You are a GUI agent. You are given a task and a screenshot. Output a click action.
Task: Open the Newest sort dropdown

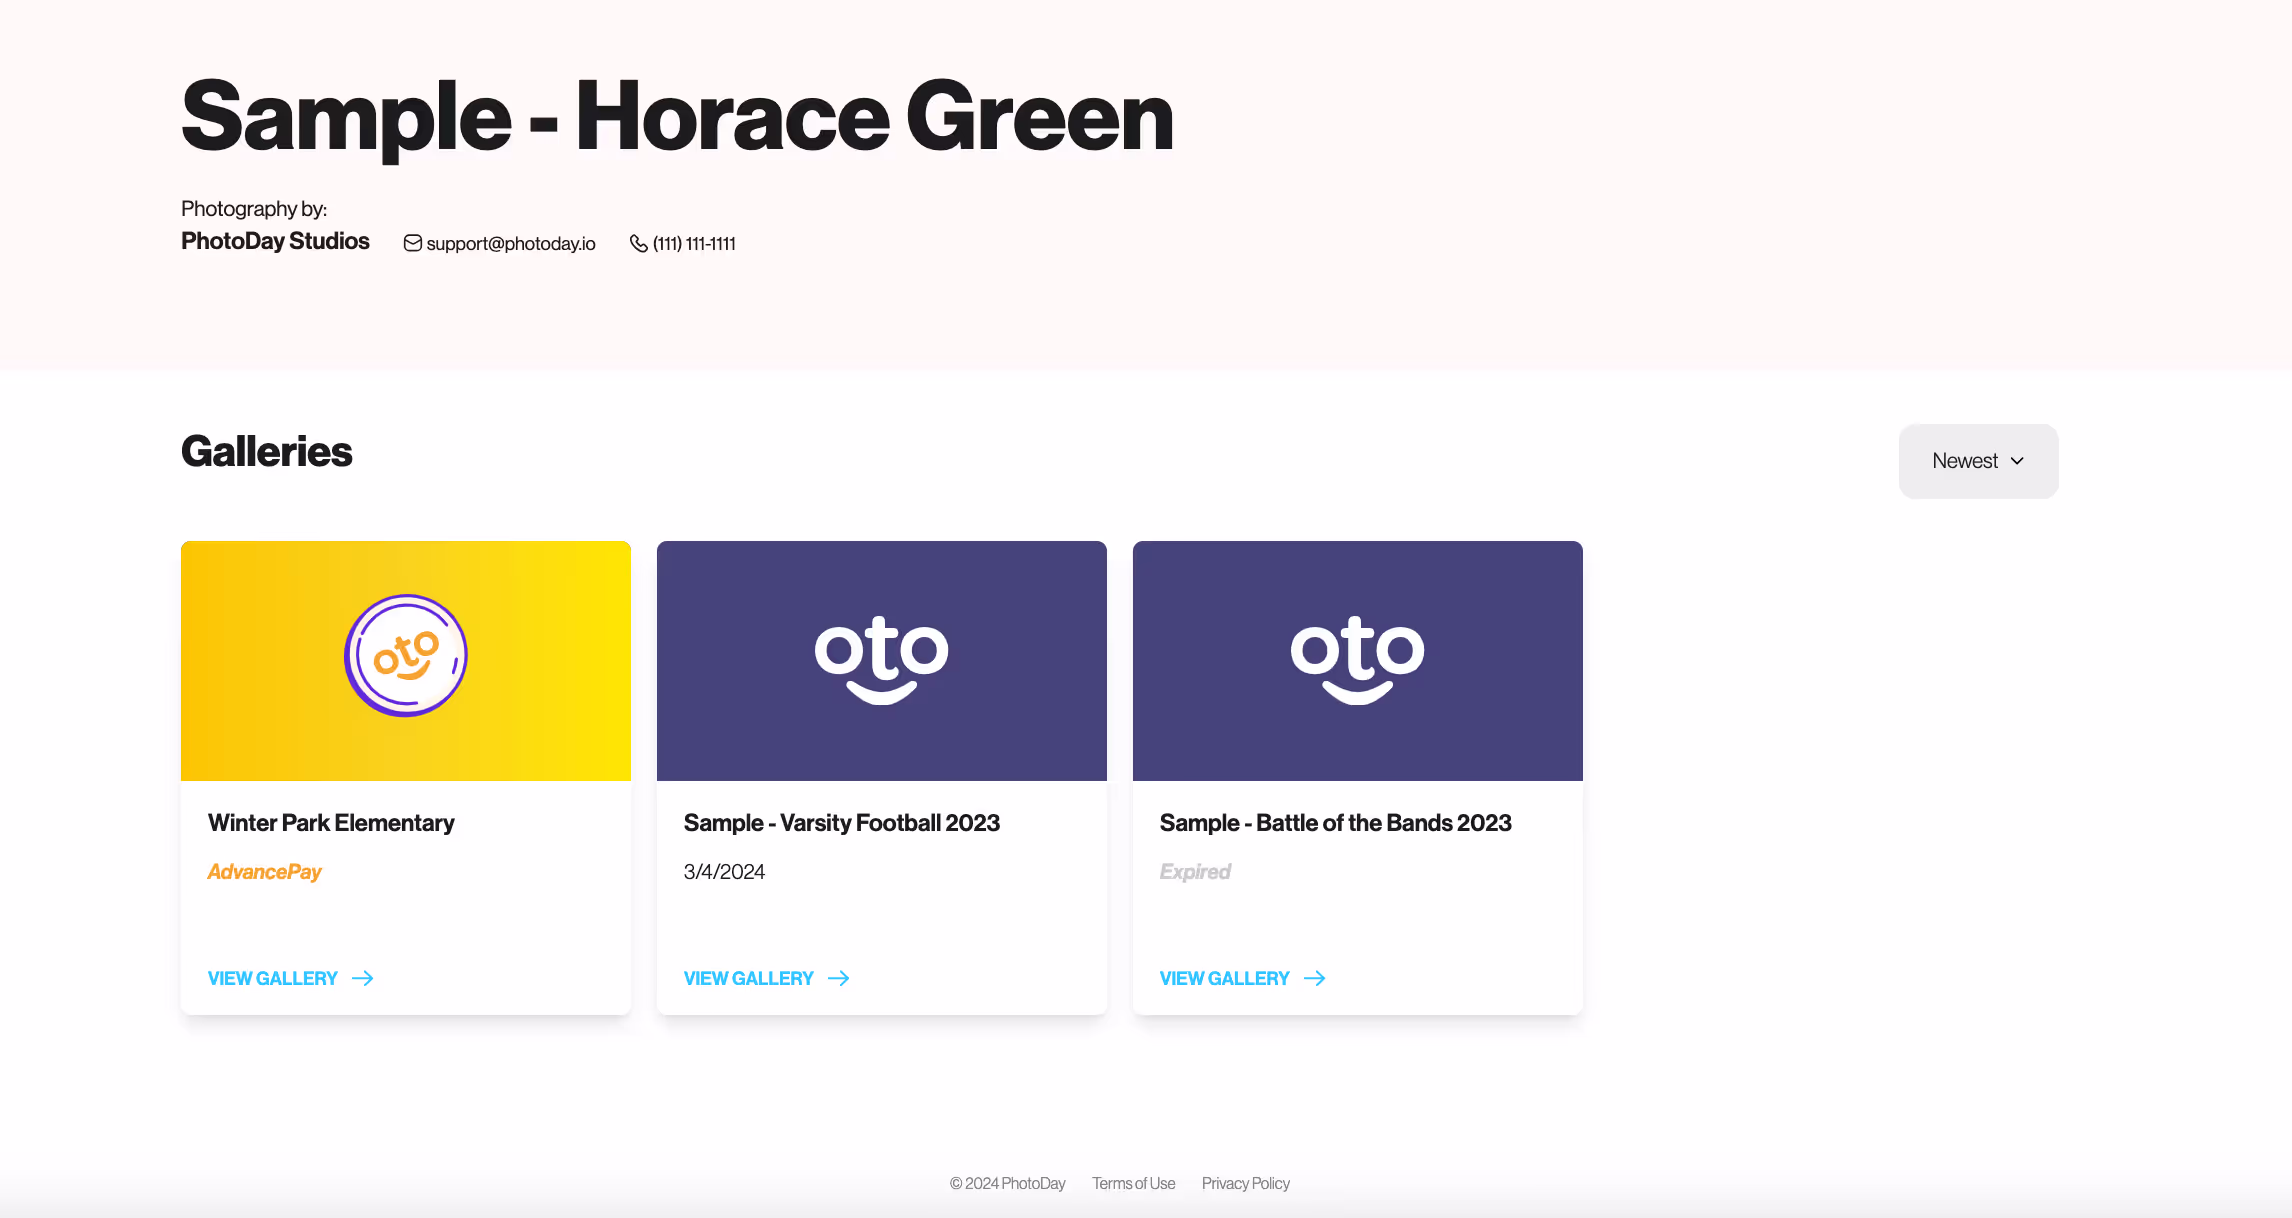pos(1978,461)
